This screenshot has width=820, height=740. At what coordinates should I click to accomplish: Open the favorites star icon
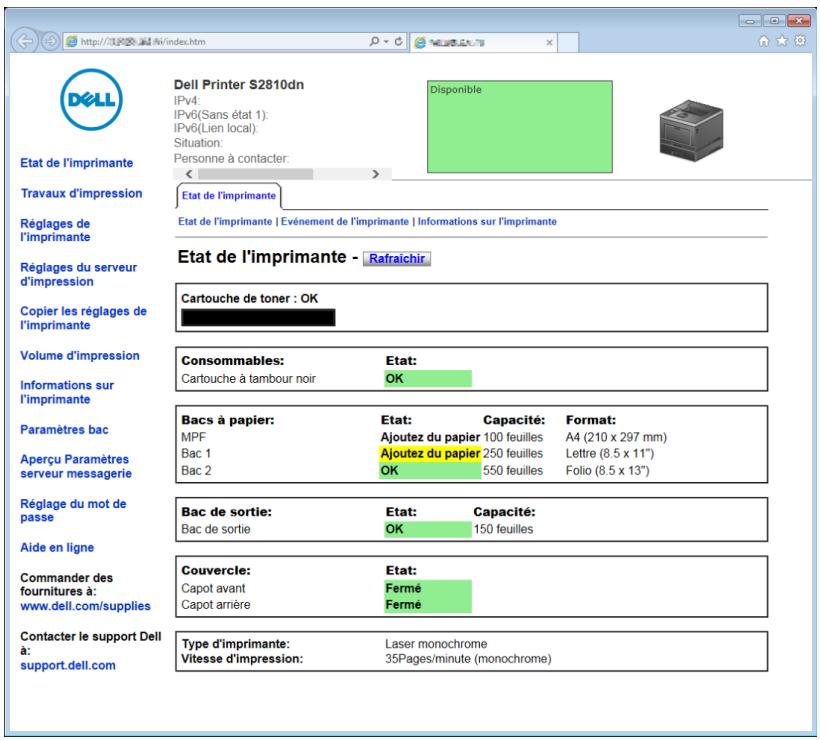click(782, 41)
